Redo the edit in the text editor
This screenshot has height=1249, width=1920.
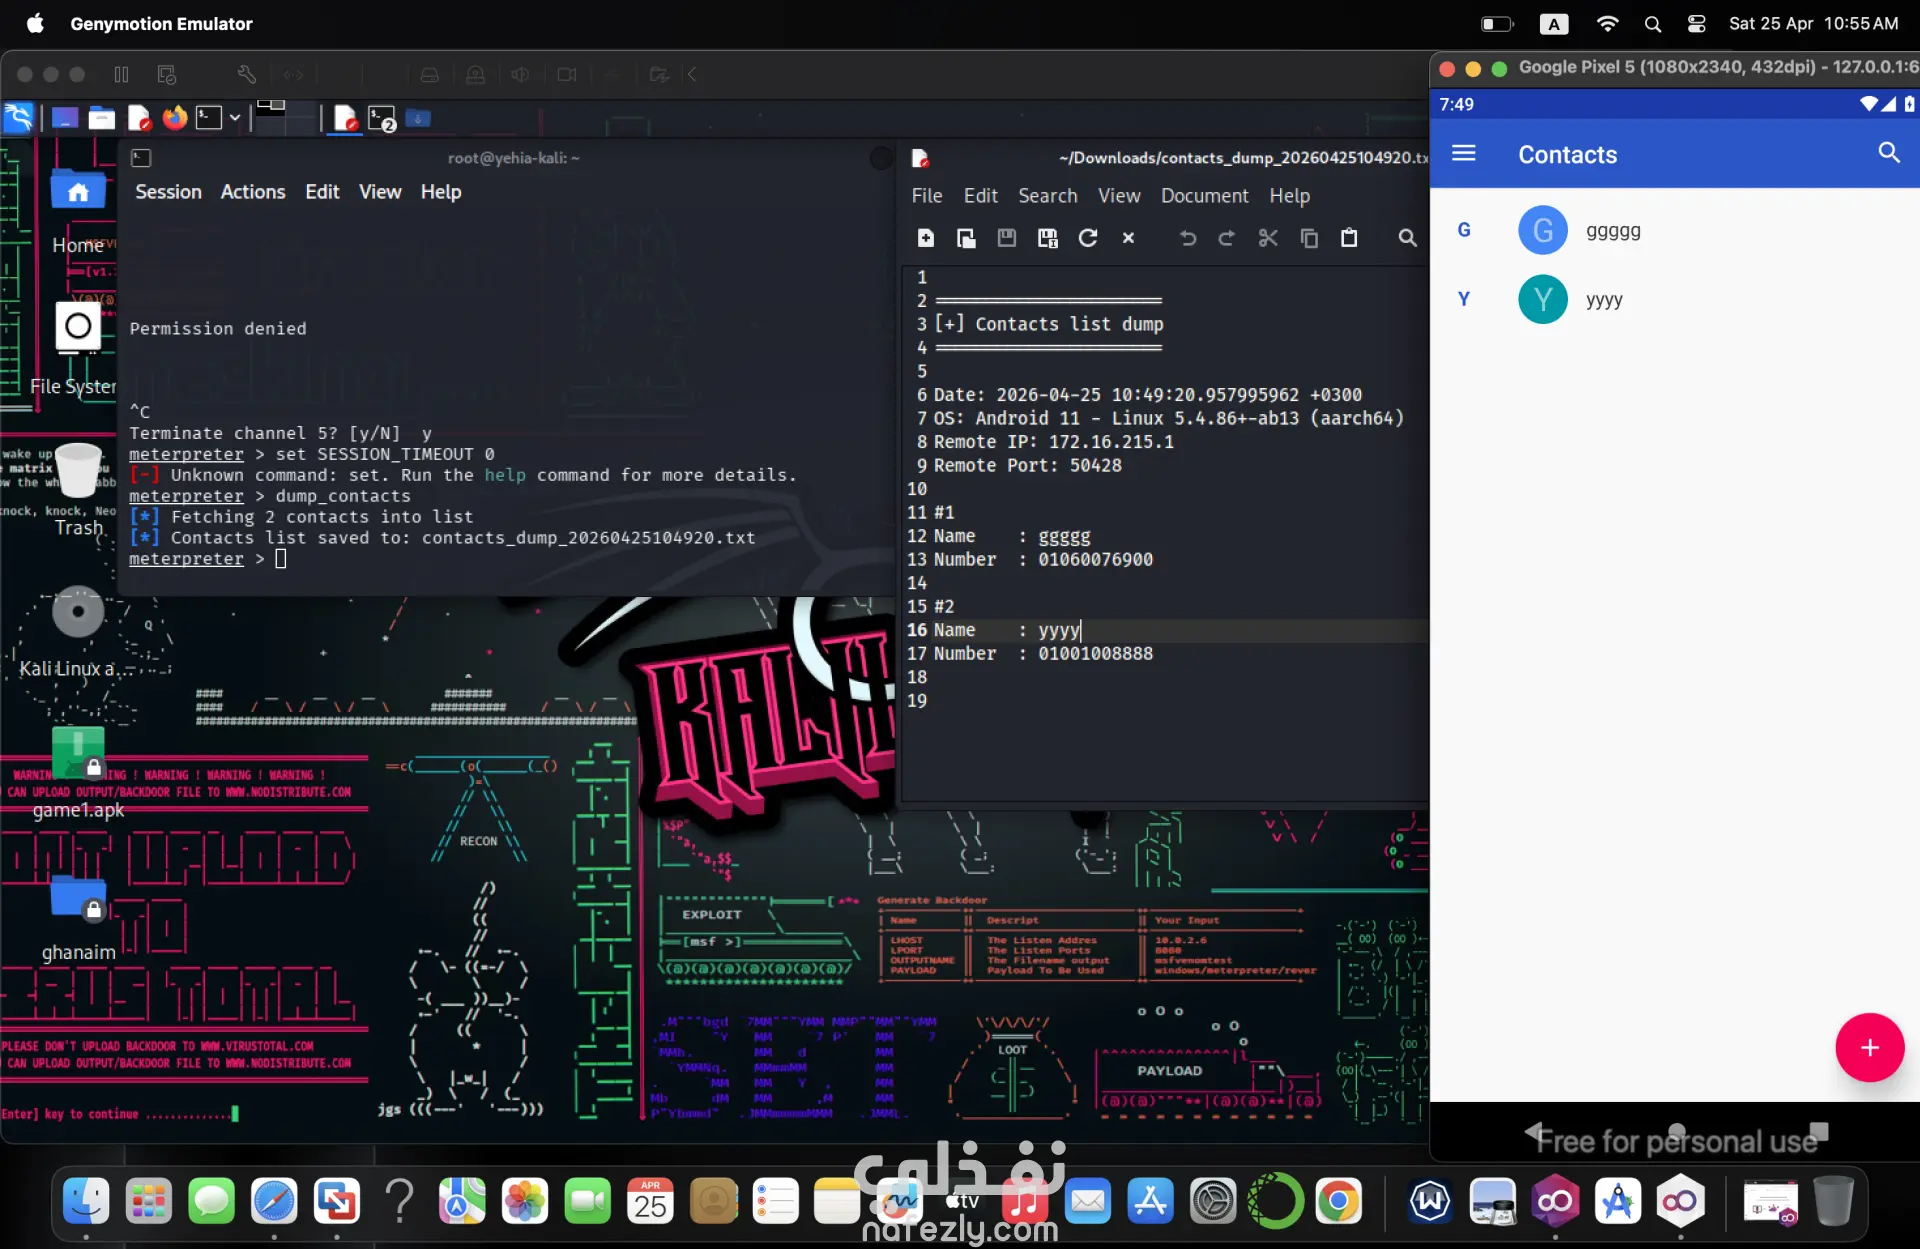1227,238
